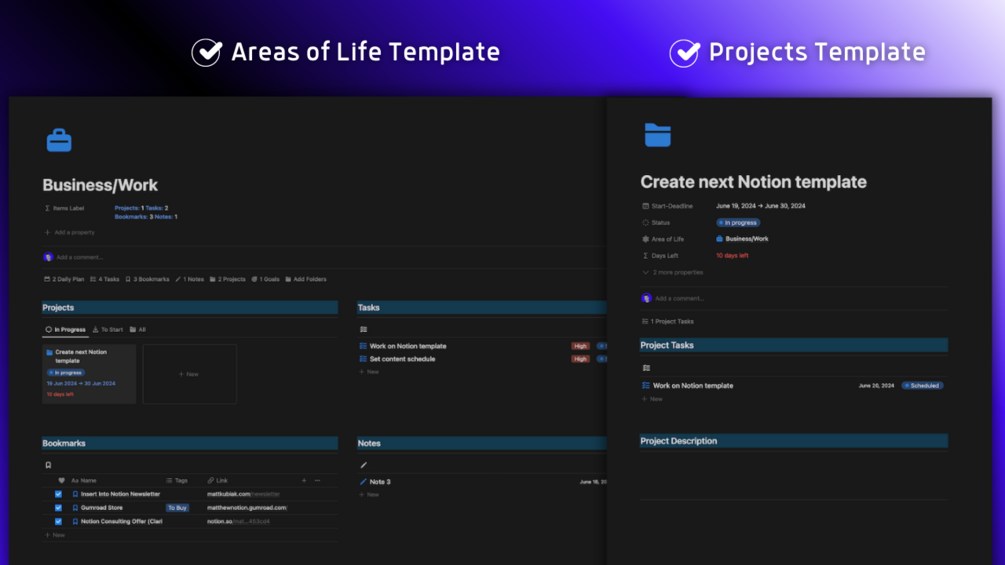Click the avatar beside Business/Work comment field
Viewport: 1005px width, 565px height.
pos(48,257)
